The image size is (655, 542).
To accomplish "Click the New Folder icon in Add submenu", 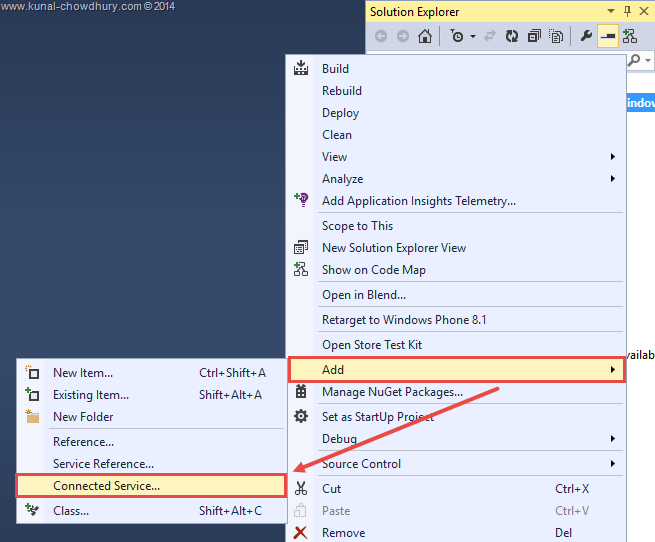I will [x=32, y=416].
